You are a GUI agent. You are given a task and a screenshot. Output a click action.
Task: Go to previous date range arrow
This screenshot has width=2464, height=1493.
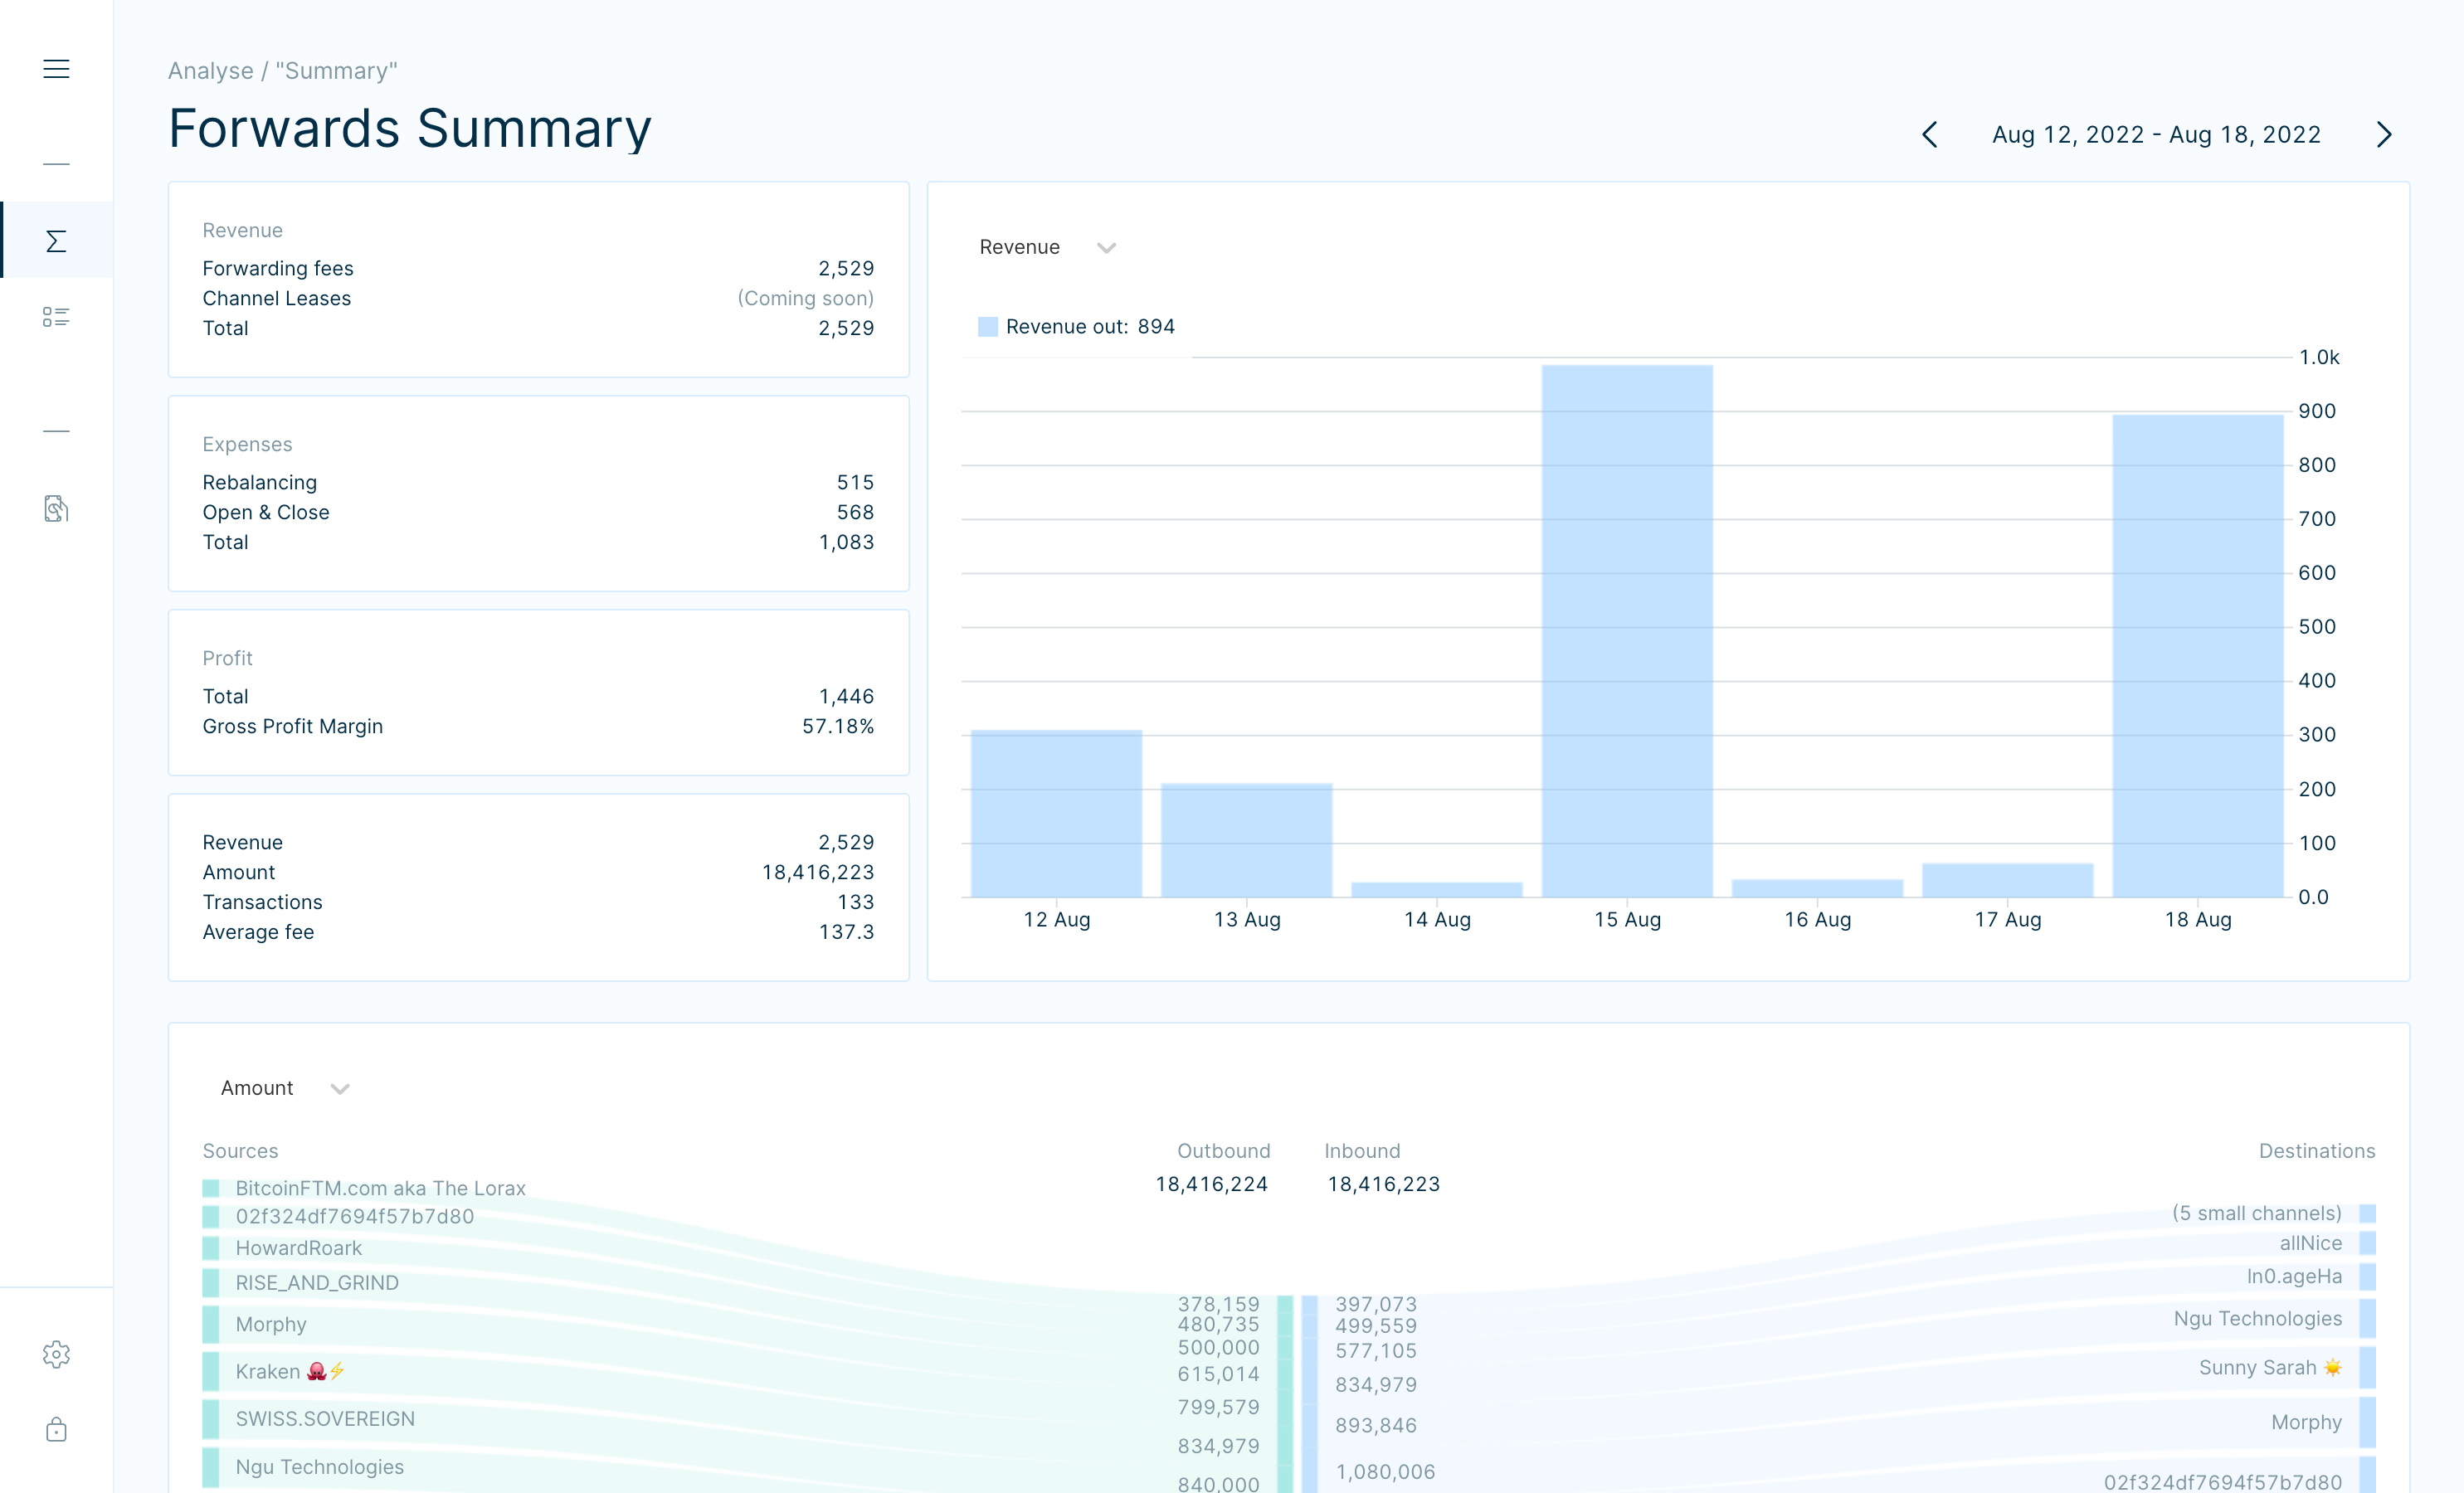1930,135
